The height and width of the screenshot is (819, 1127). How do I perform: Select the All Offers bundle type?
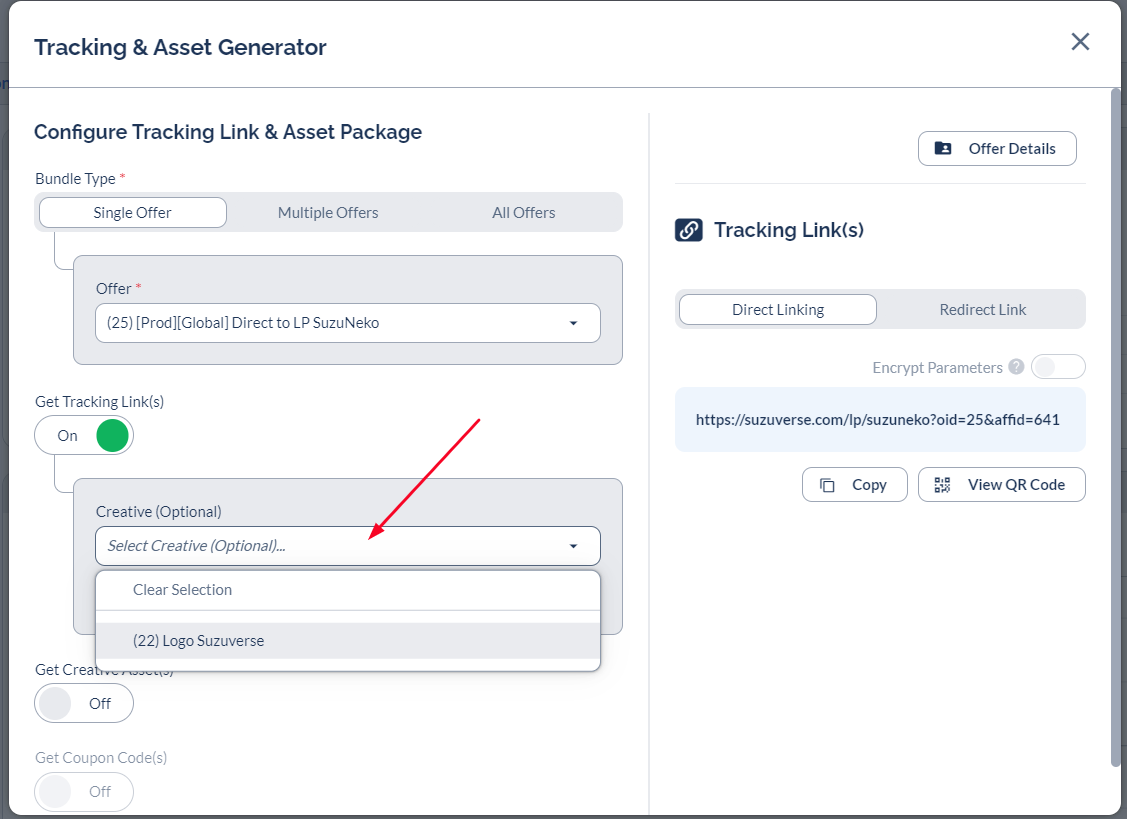523,212
